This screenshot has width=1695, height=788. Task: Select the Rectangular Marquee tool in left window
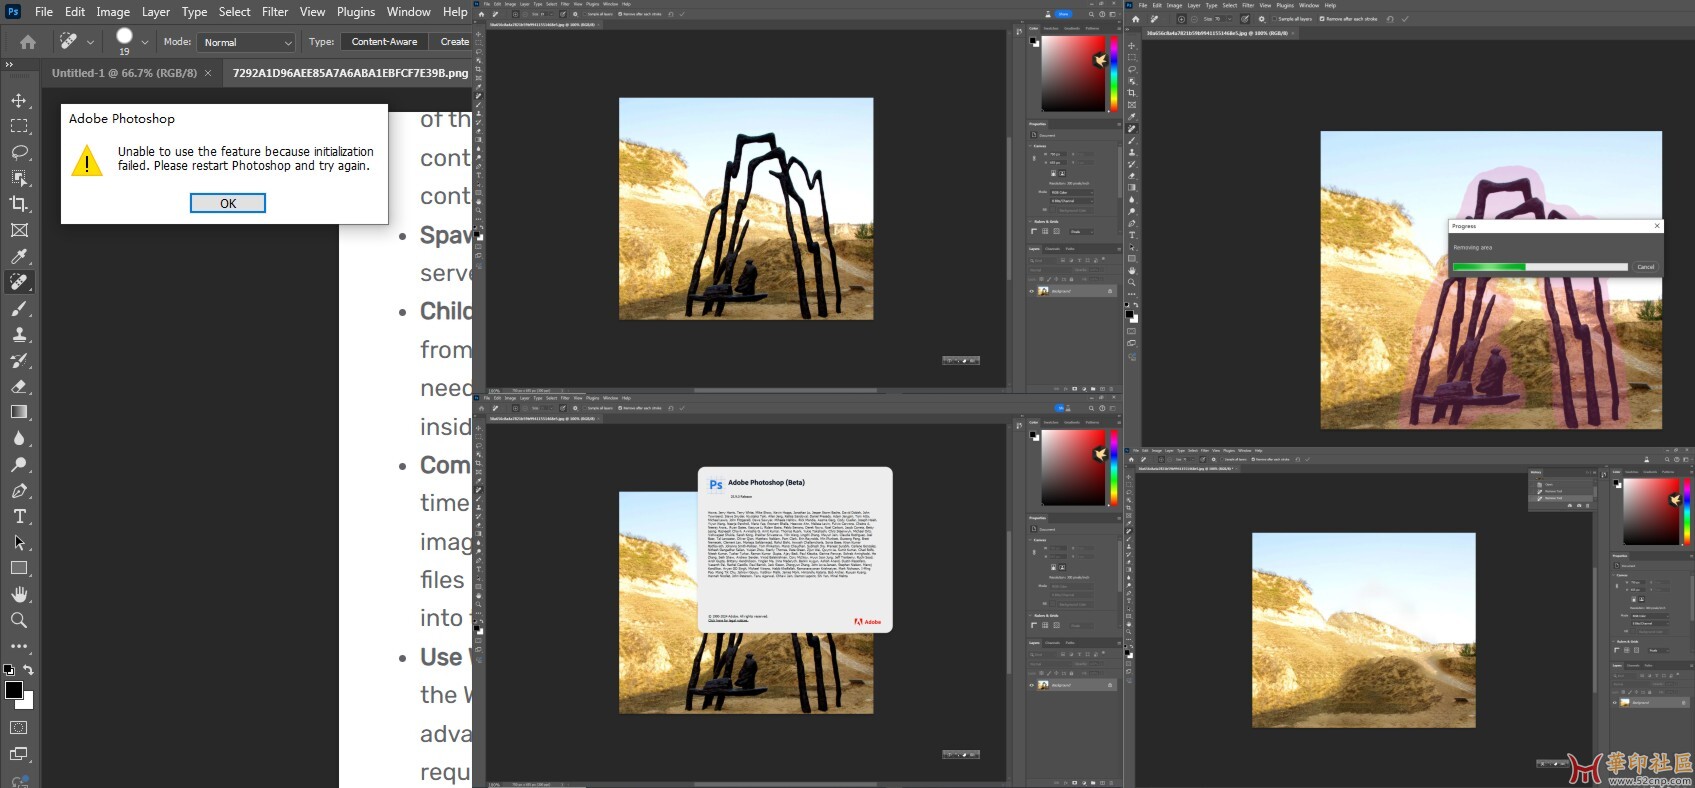[x=19, y=126]
